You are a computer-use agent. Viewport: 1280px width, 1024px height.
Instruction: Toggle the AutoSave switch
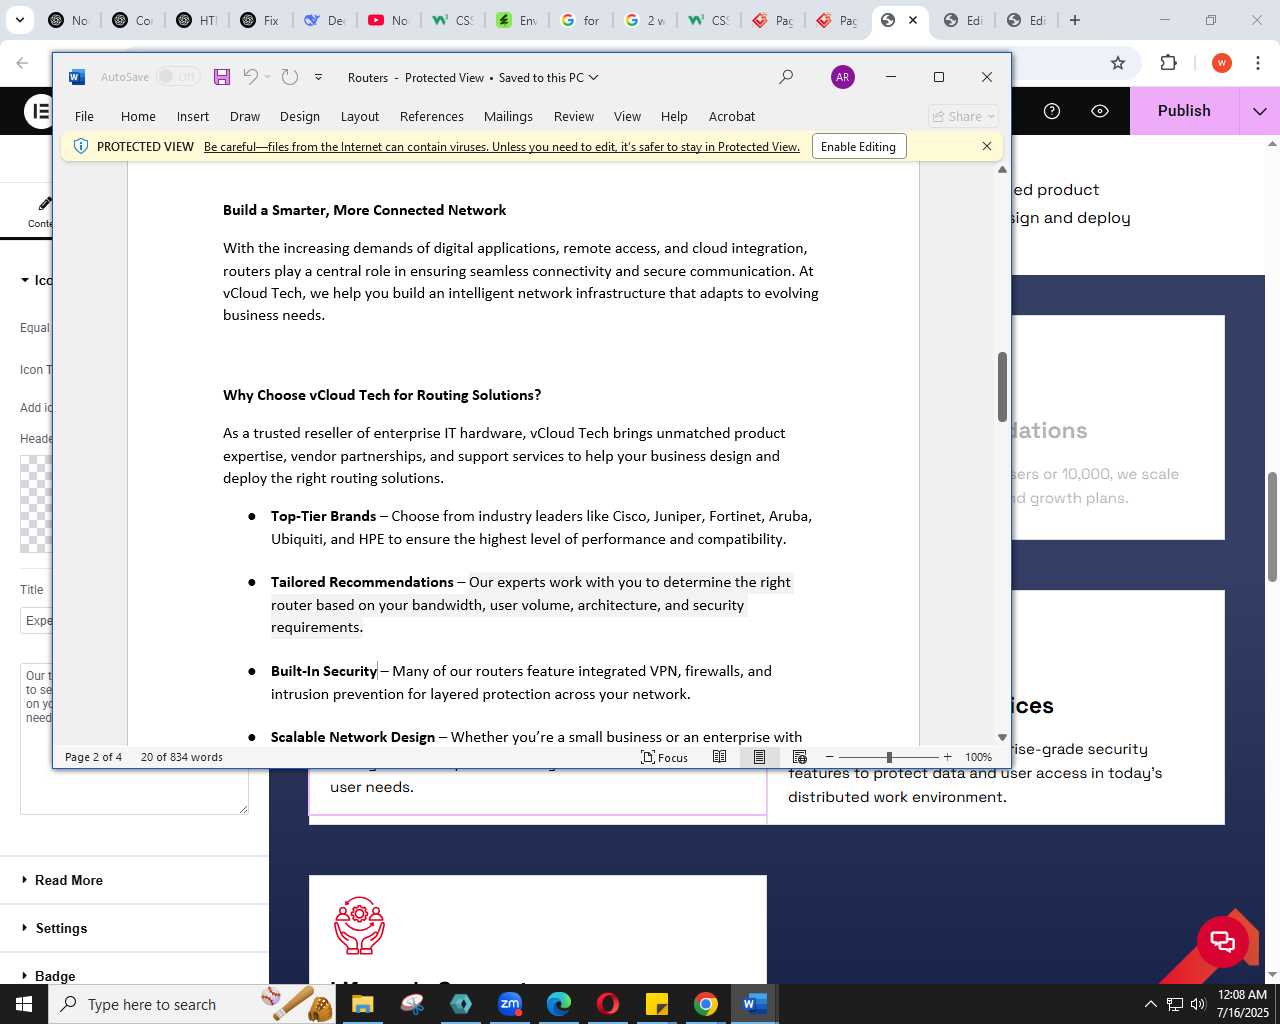(x=178, y=77)
